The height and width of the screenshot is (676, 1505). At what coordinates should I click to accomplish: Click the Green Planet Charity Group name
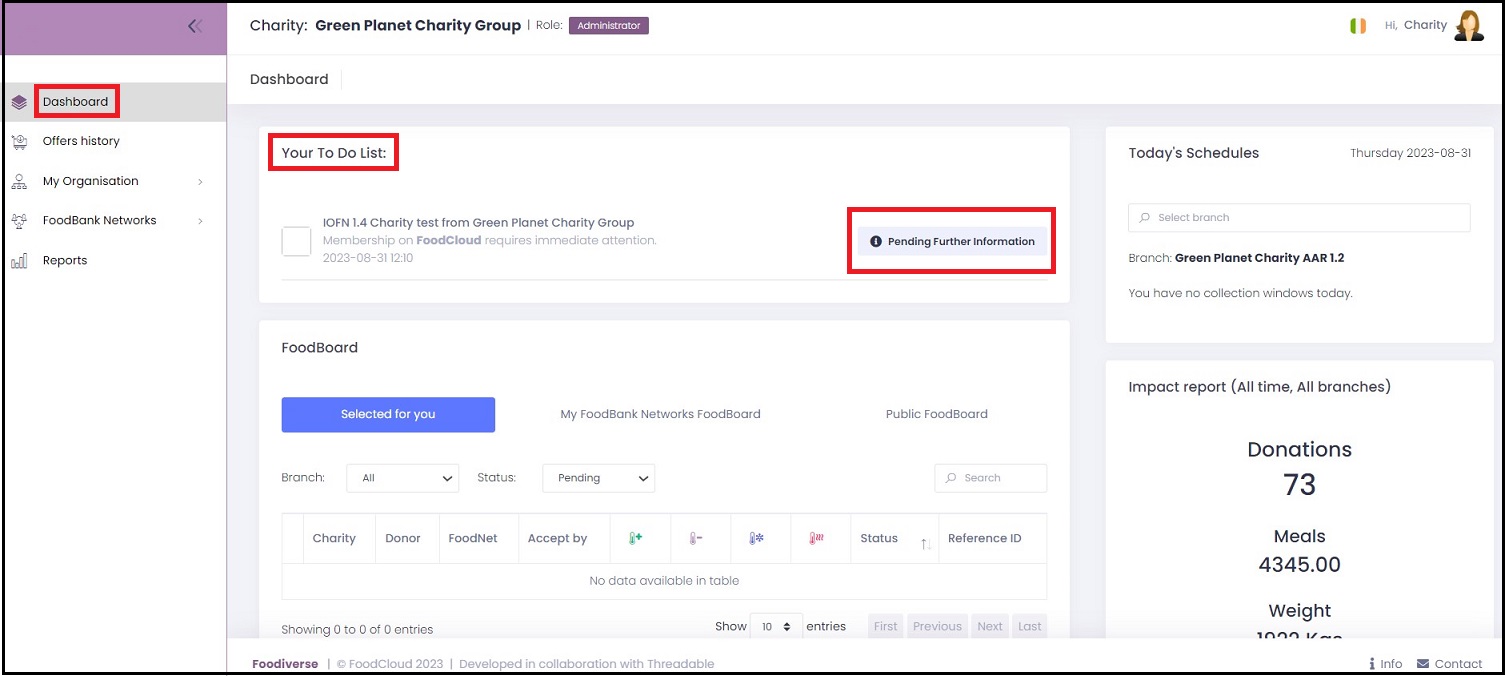(x=418, y=26)
